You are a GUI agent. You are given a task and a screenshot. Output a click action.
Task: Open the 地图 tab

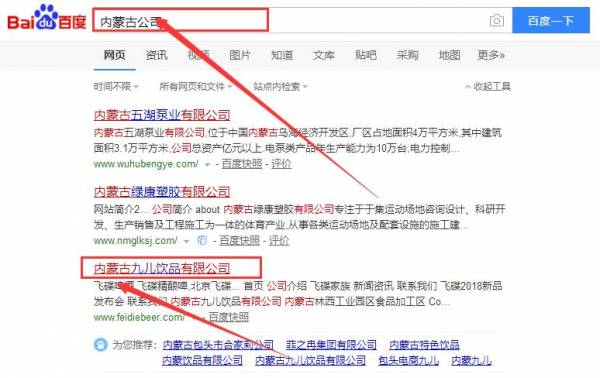click(x=449, y=55)
